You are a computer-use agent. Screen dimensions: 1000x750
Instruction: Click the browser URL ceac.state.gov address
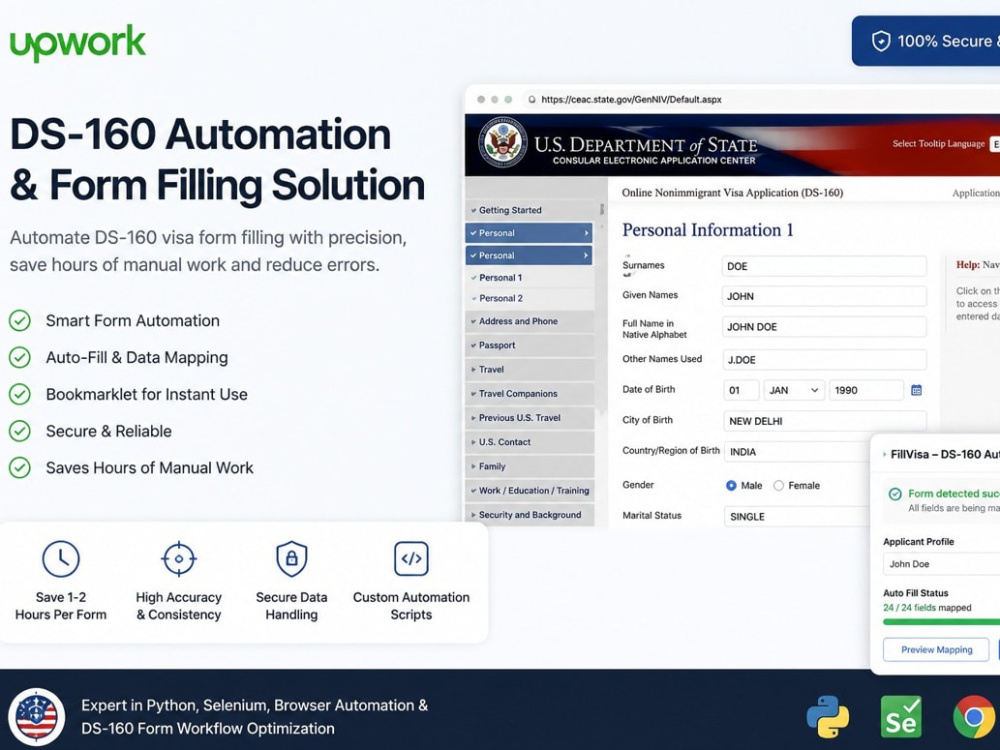pos(631,99)
